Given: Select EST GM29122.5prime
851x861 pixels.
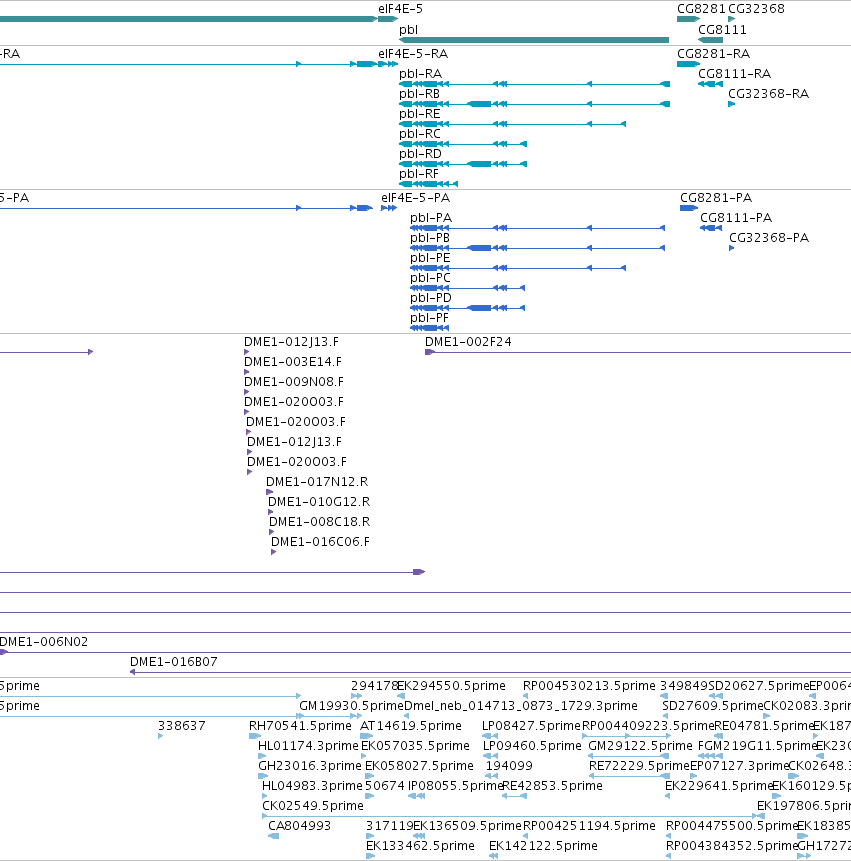Looking at the screenshot, I should [628, 756].
